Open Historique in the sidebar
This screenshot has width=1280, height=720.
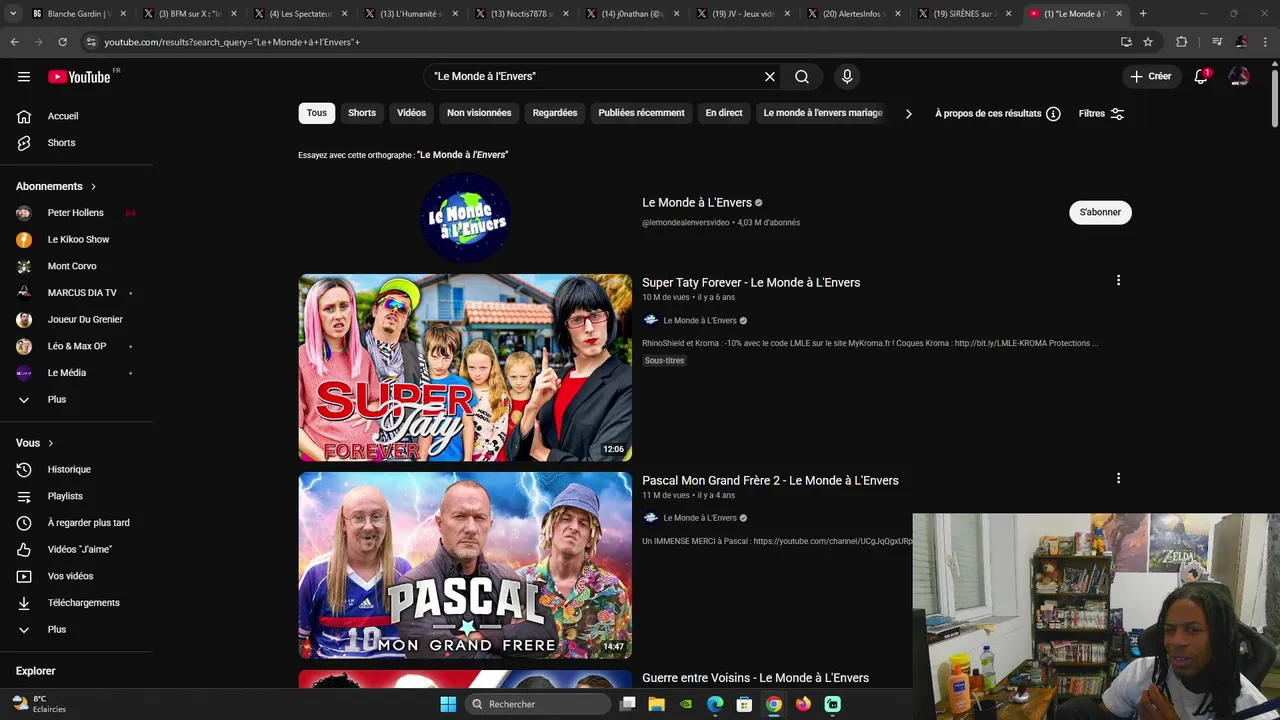point(77,469)
